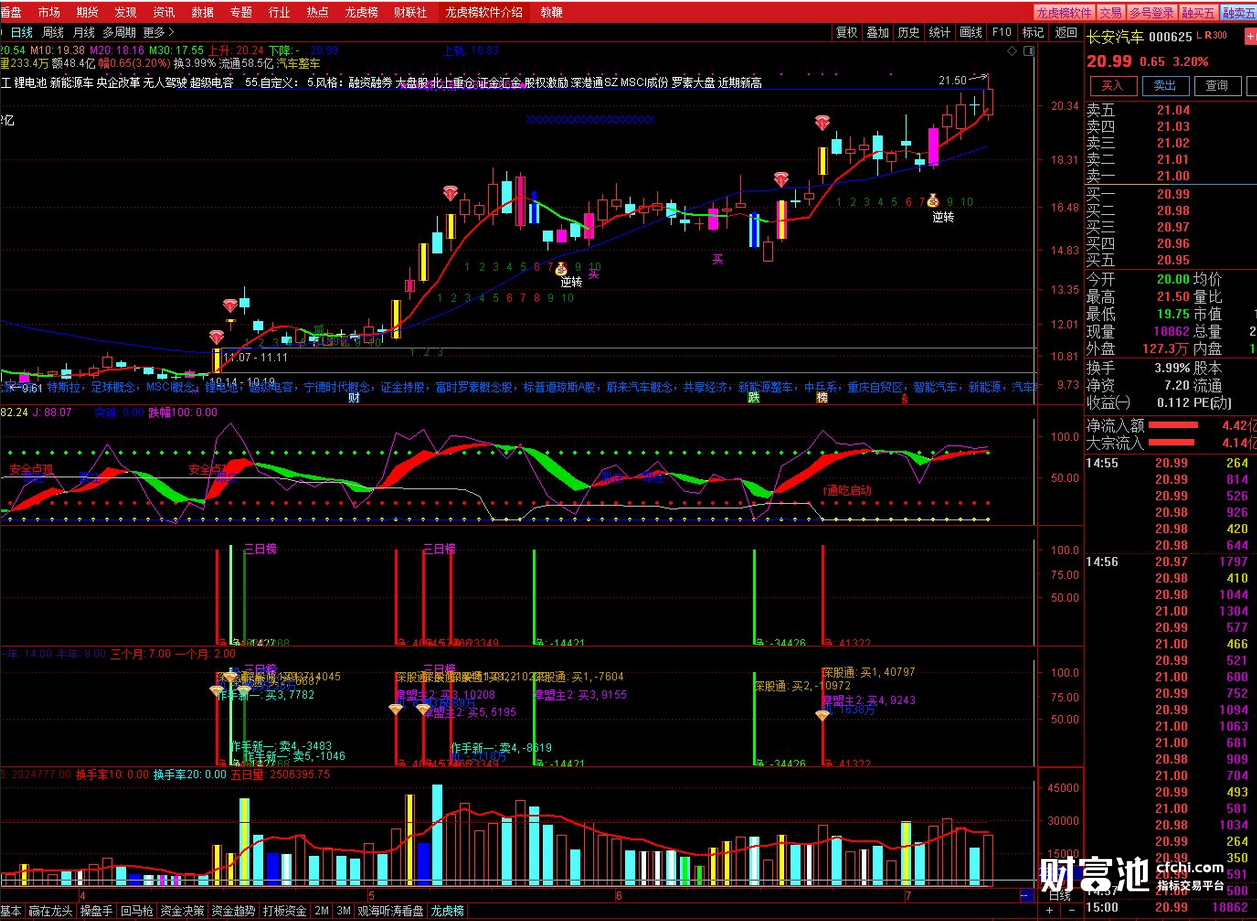1257x921 pixels.
Task: Open the 教鞭 menu
Action: pos(551,13)
